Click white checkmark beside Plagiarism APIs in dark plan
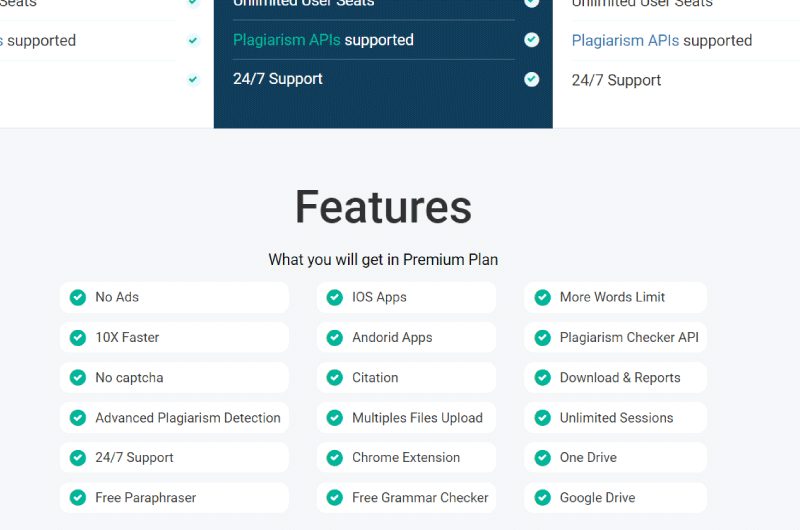800x530 pixels. [532, 40]
